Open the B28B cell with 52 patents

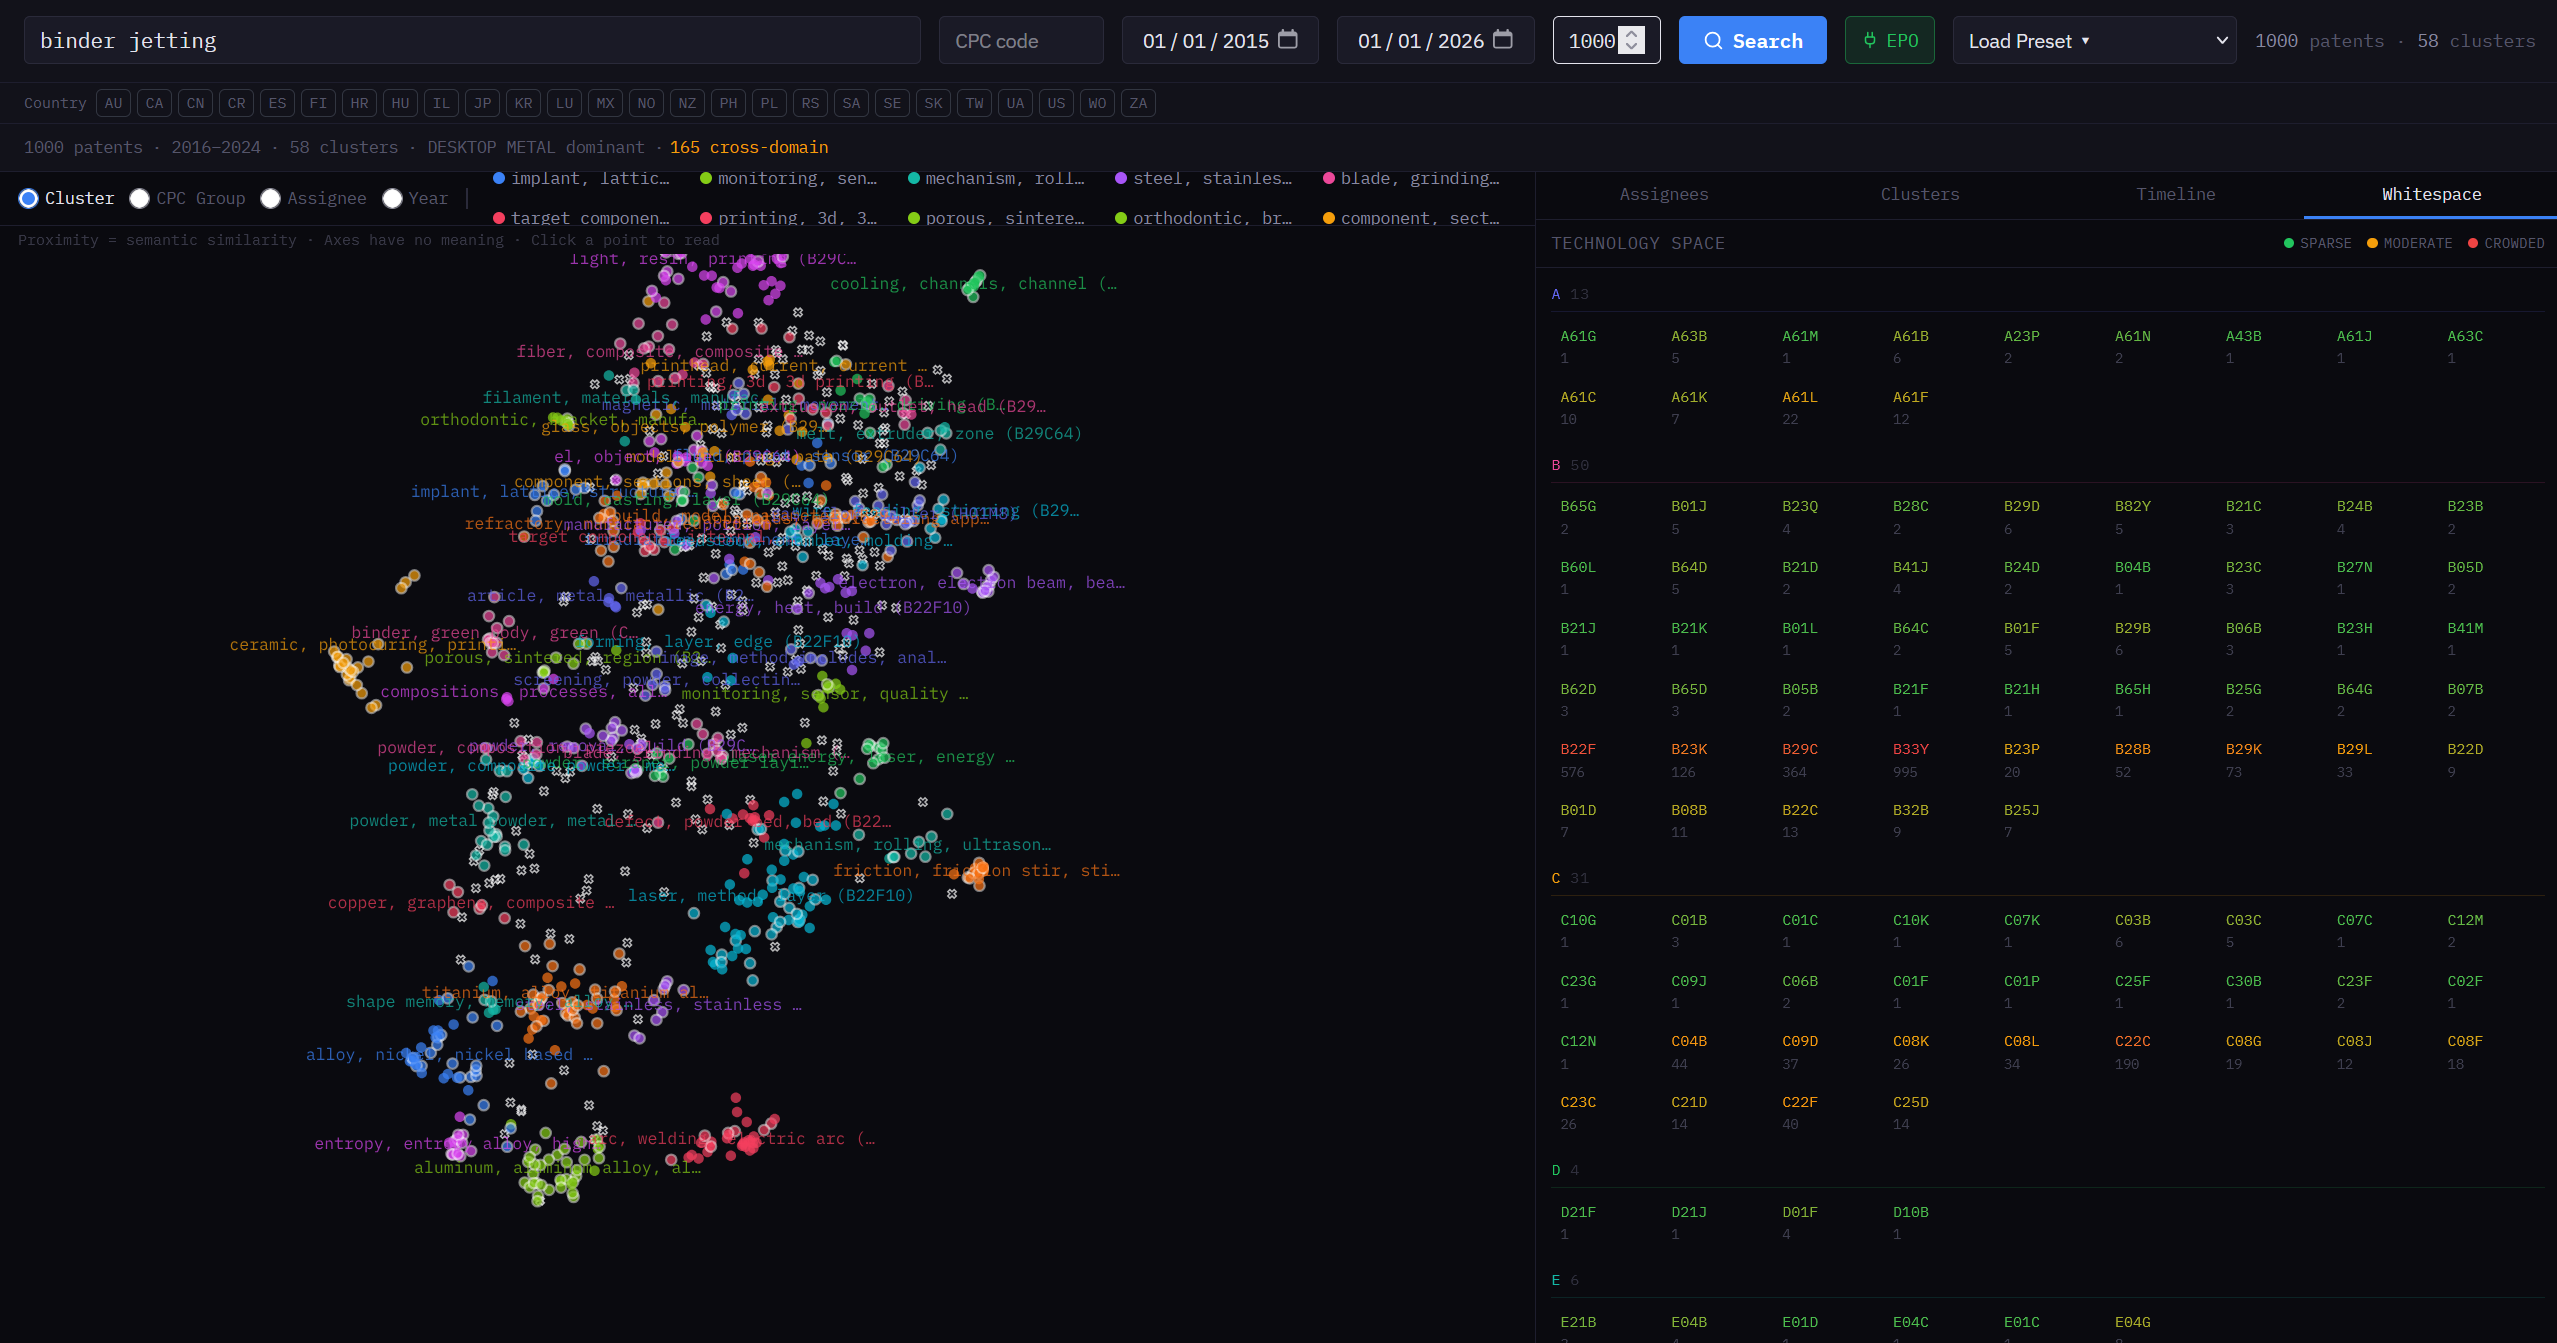[2159, 760]
